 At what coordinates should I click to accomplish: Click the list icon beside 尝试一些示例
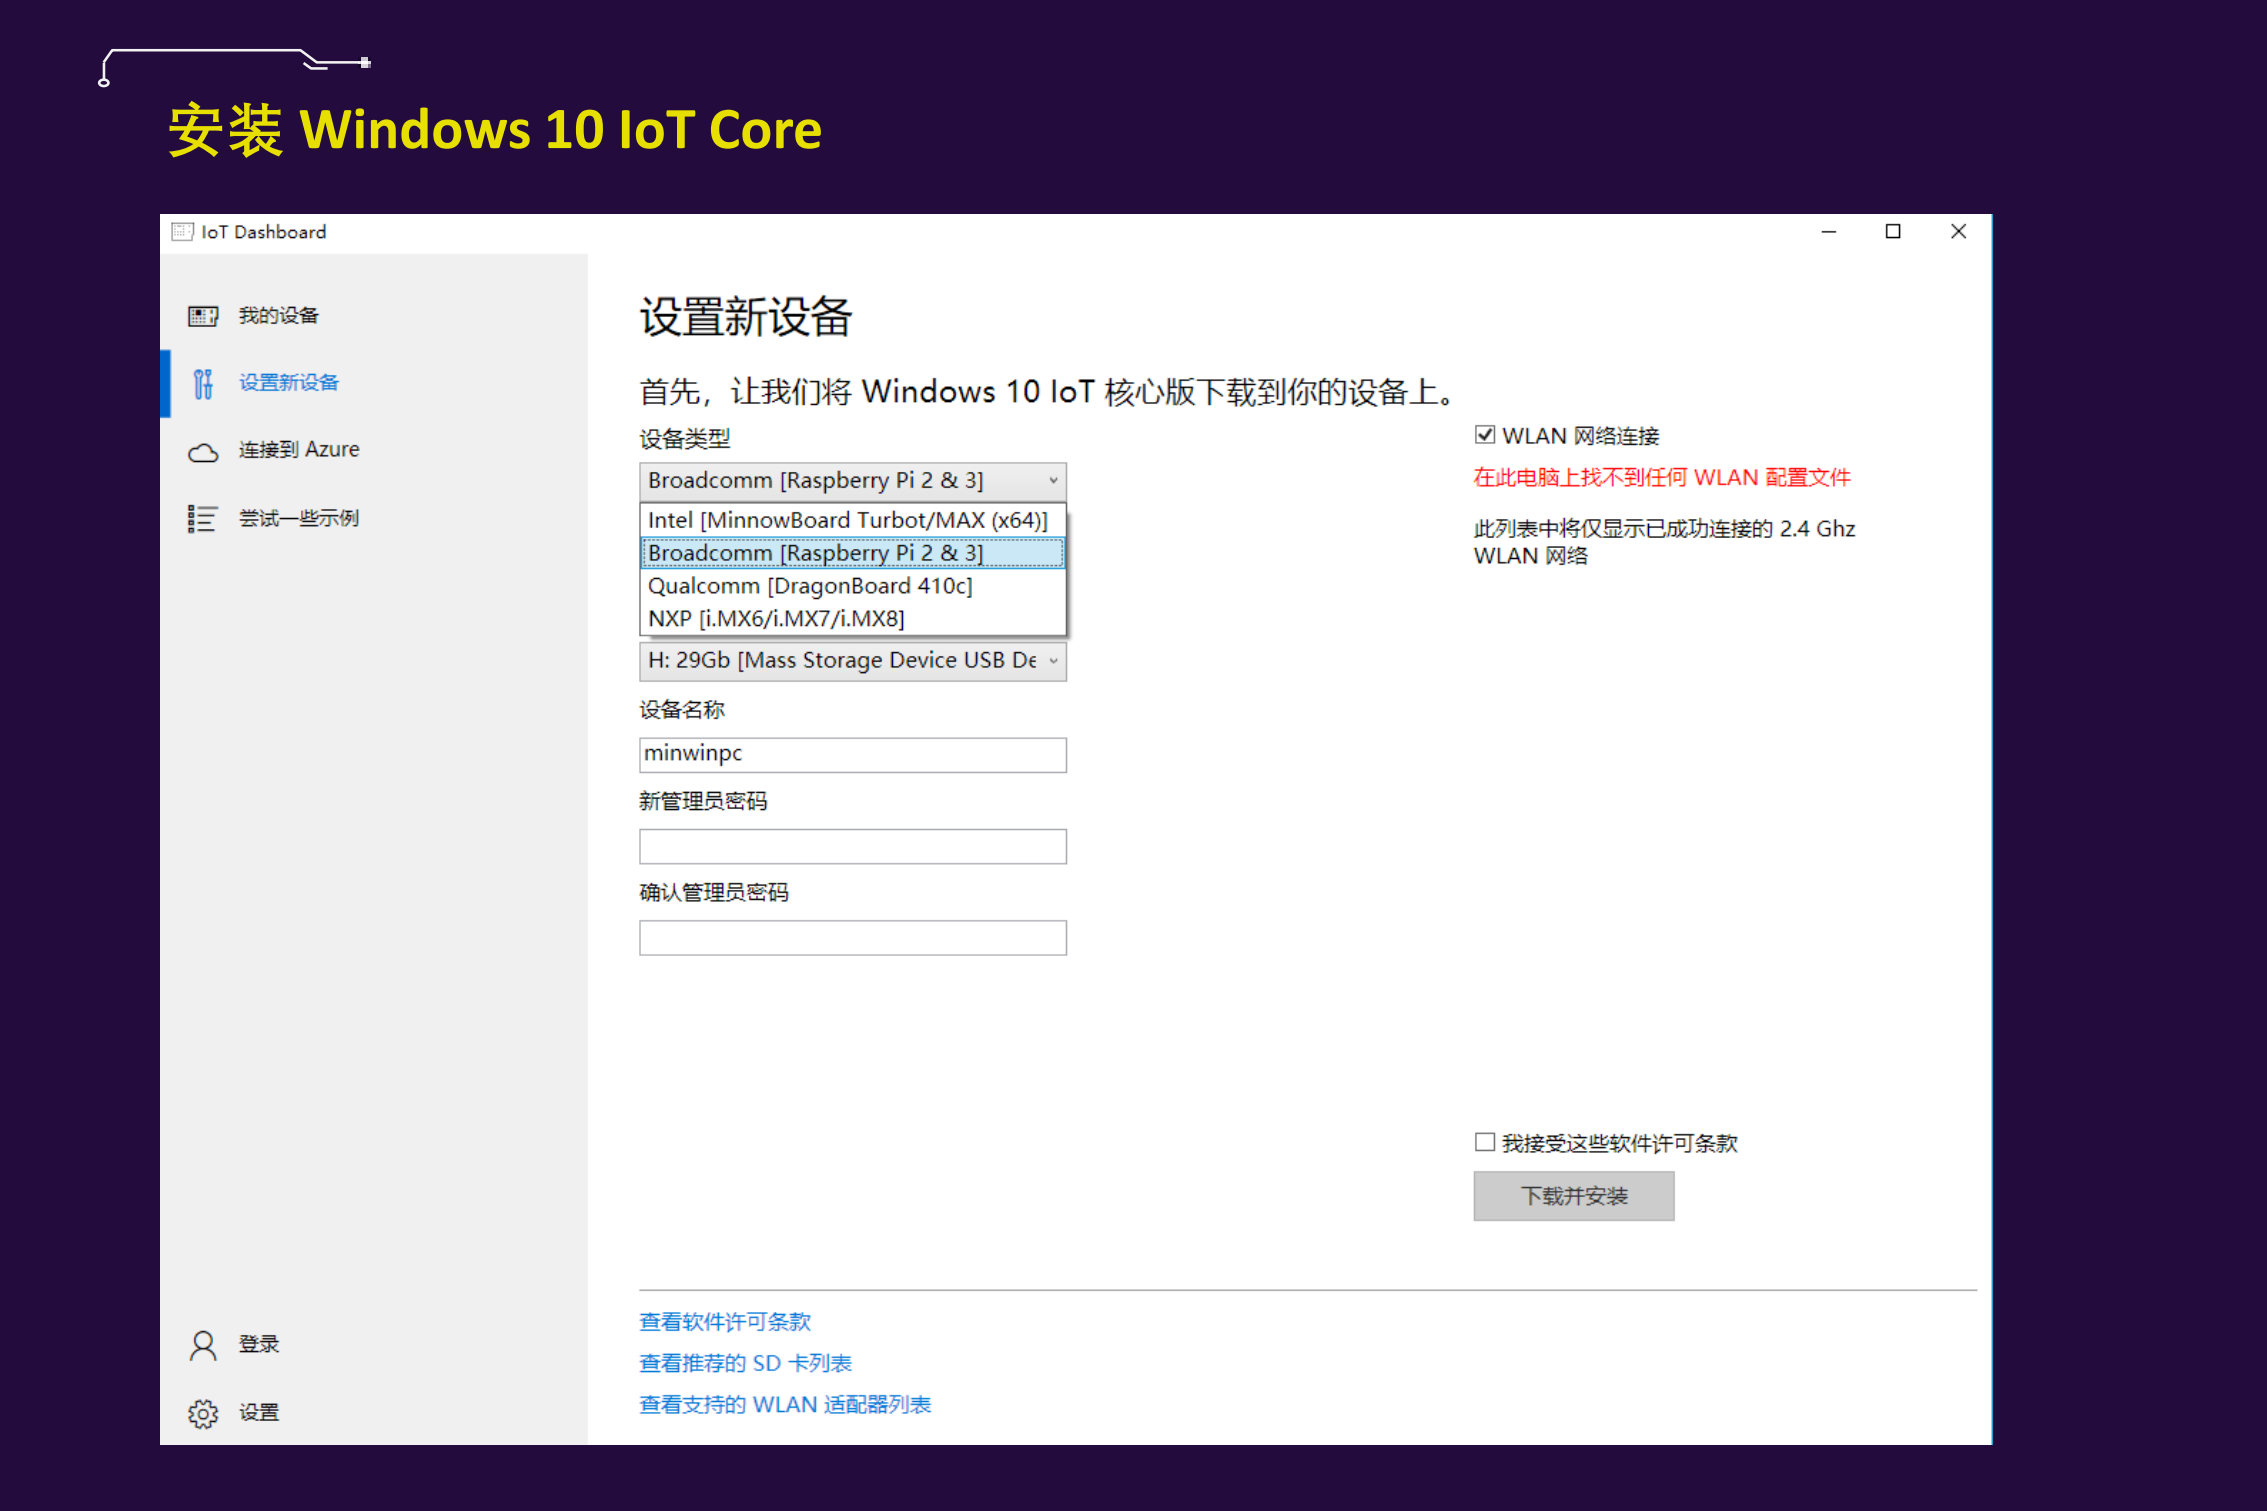click(203, 518)
